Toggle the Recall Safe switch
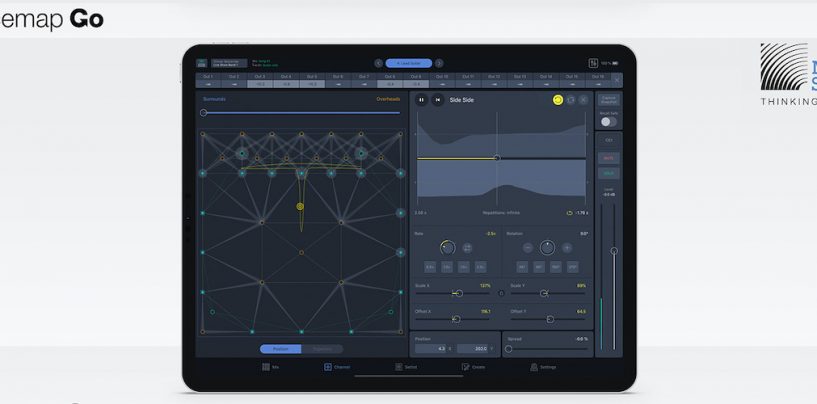The image size is (817, 404). (x=608, y=121)
